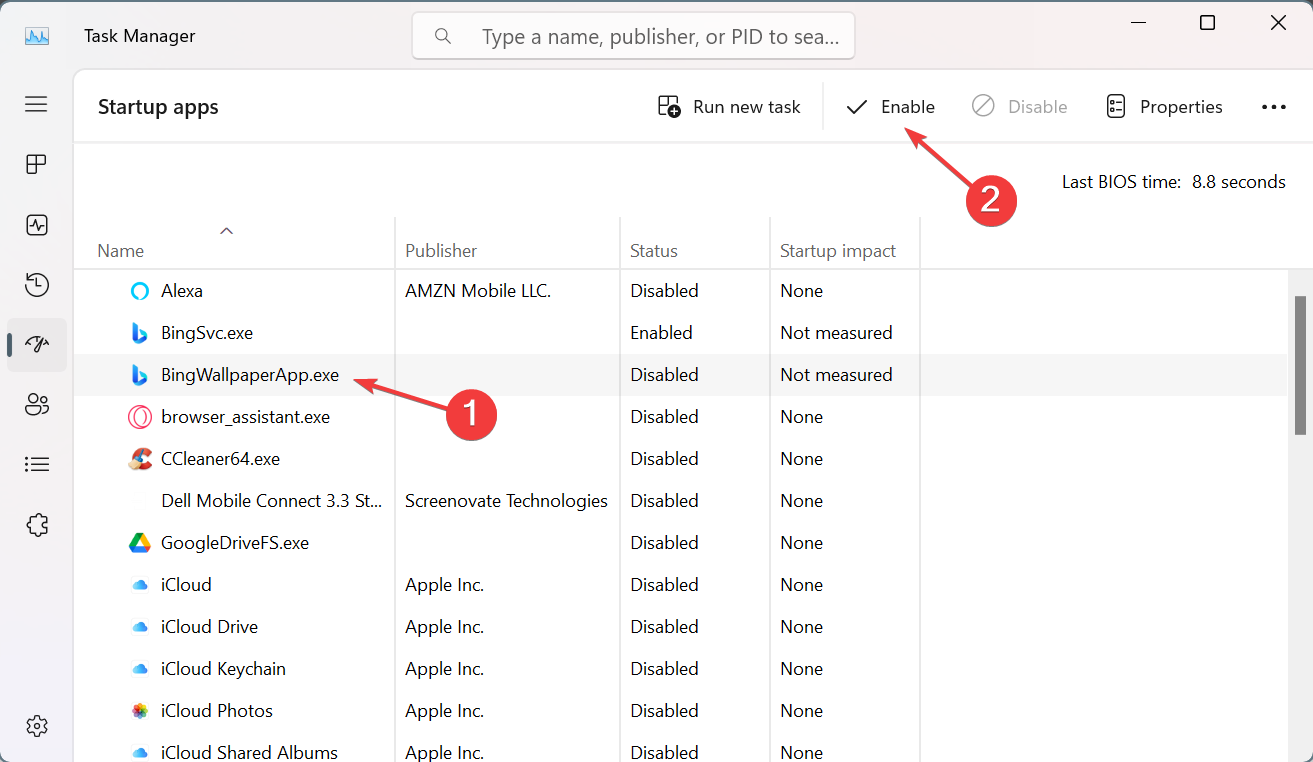Maximize the Task Manager window
Image resolution: width=1313 pixels, height=762 pixels.
1207,23
